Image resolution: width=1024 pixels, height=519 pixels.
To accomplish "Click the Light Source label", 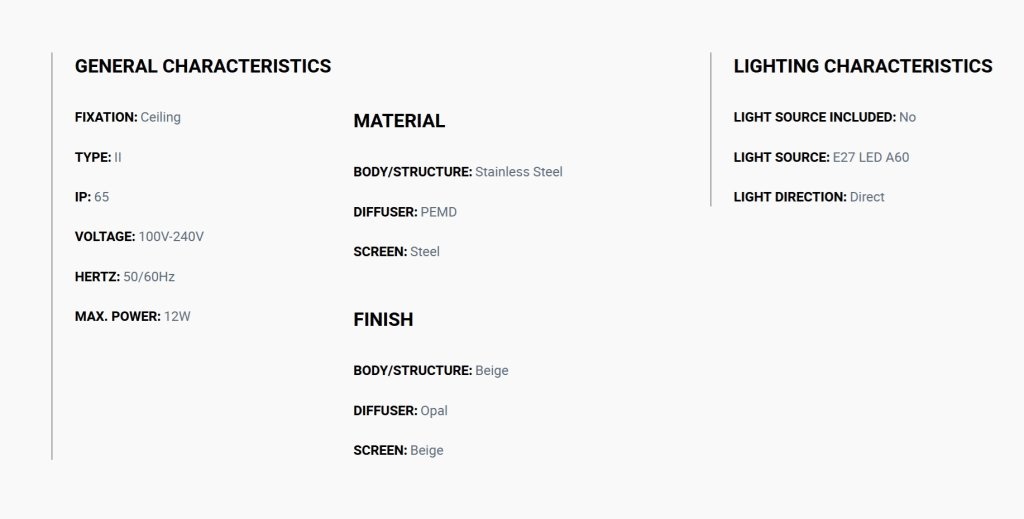I will coord(781,157).
